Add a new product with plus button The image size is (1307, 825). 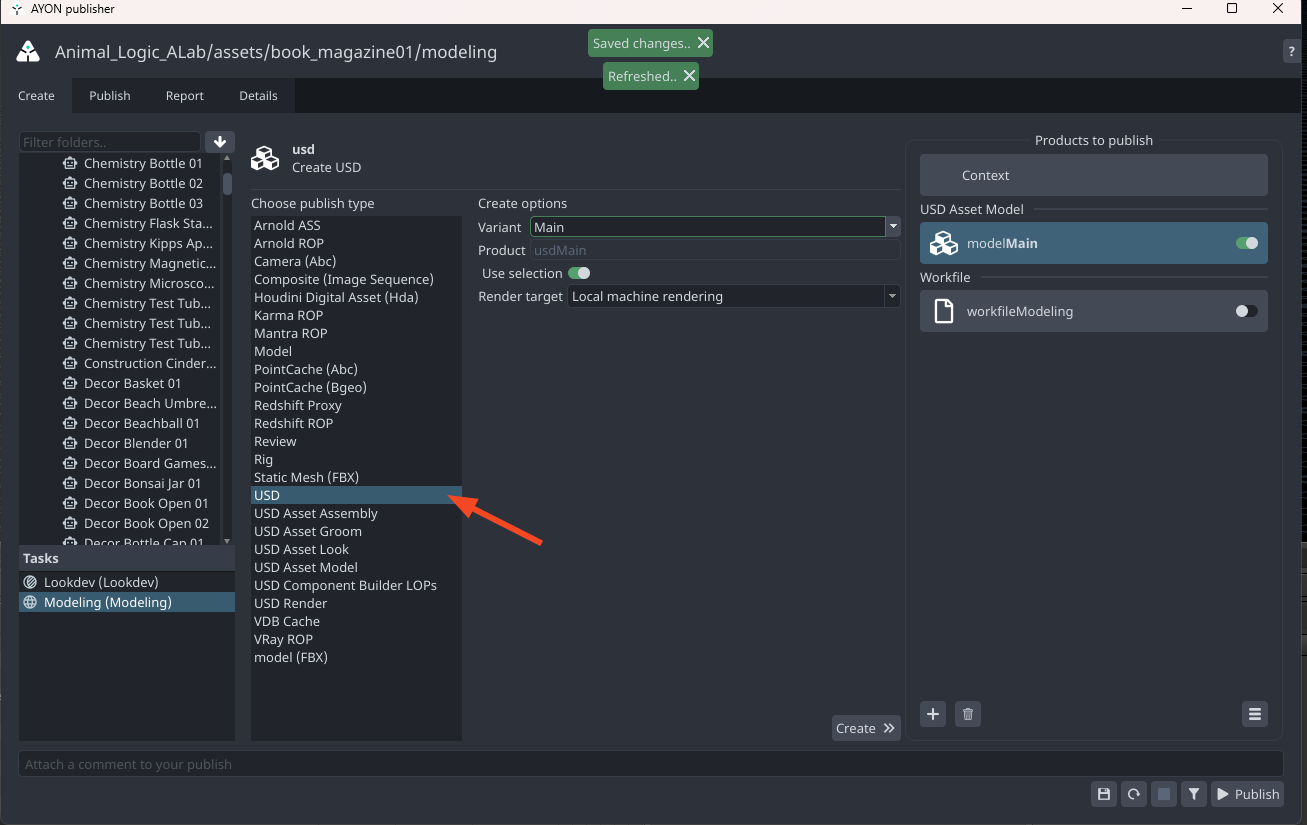click(933, 714)
